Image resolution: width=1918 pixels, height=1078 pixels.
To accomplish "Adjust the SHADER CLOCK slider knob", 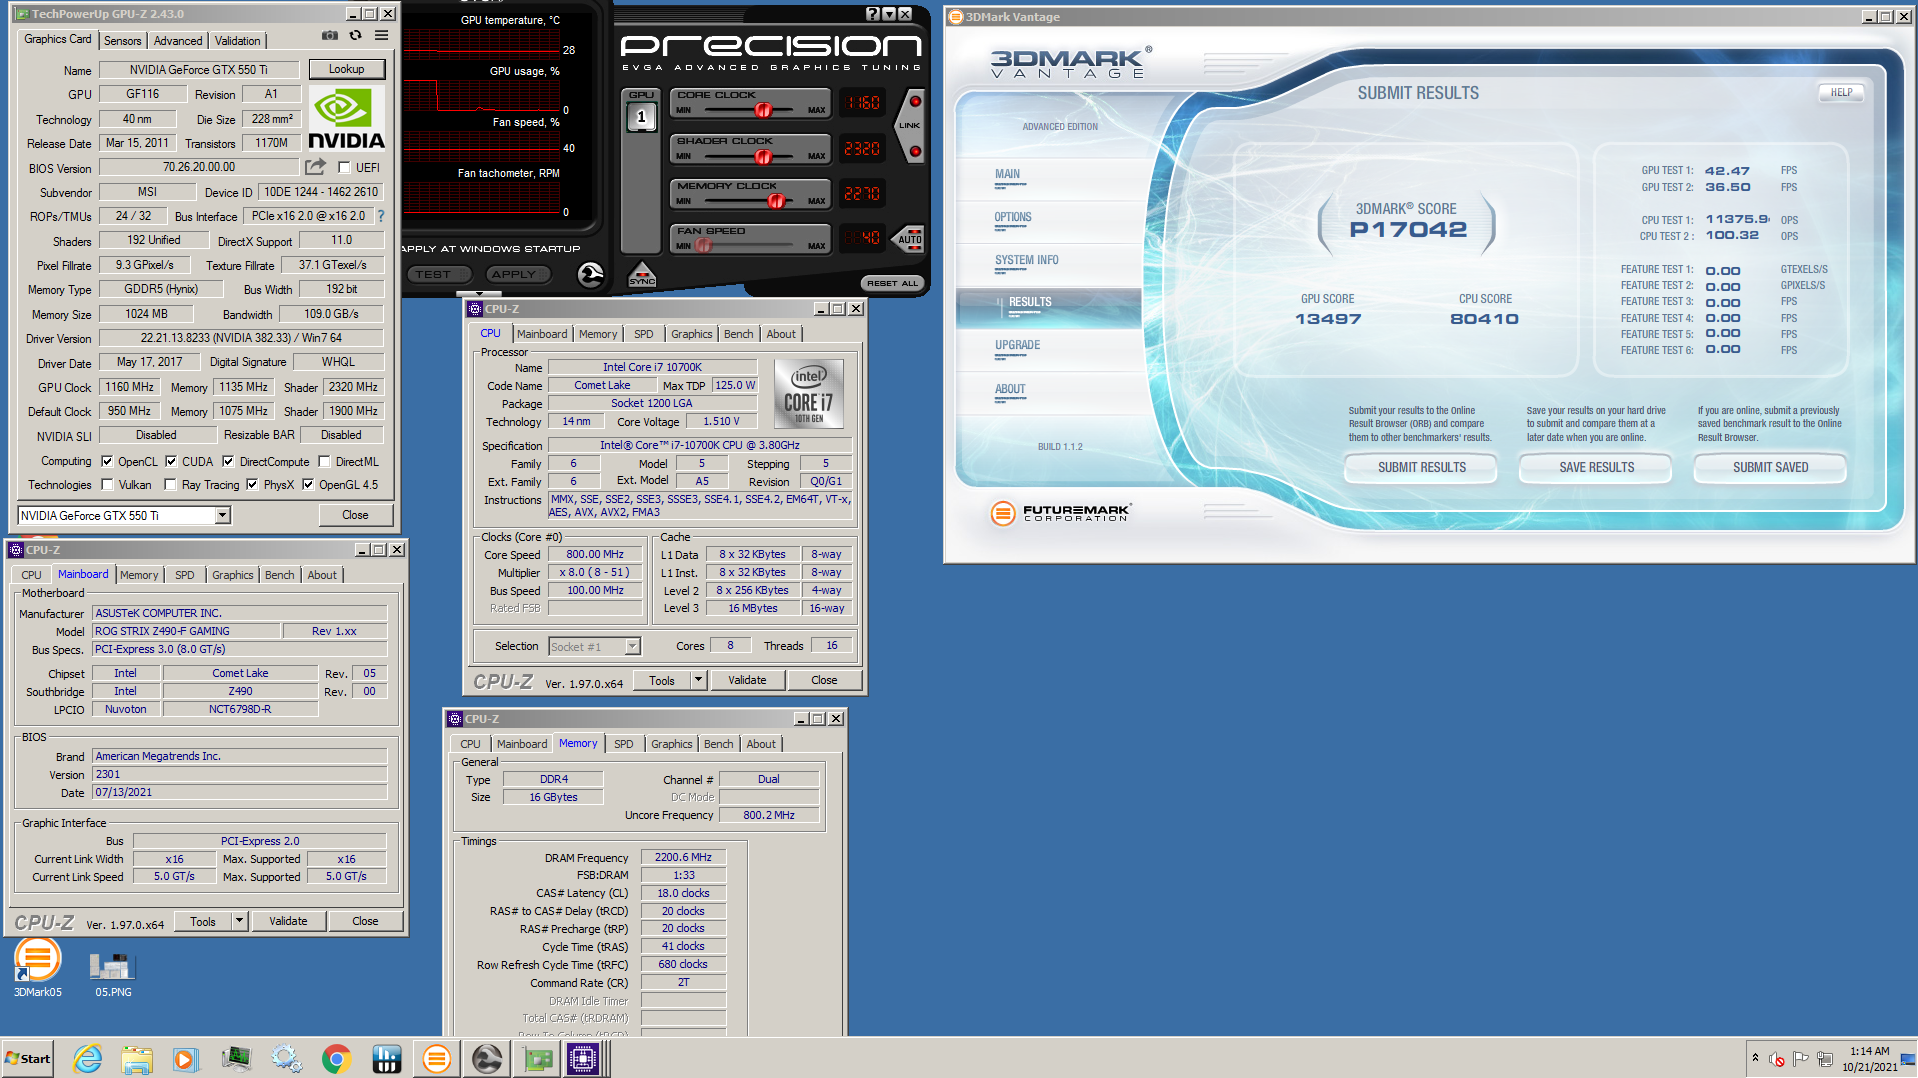I will coord(763,156).
